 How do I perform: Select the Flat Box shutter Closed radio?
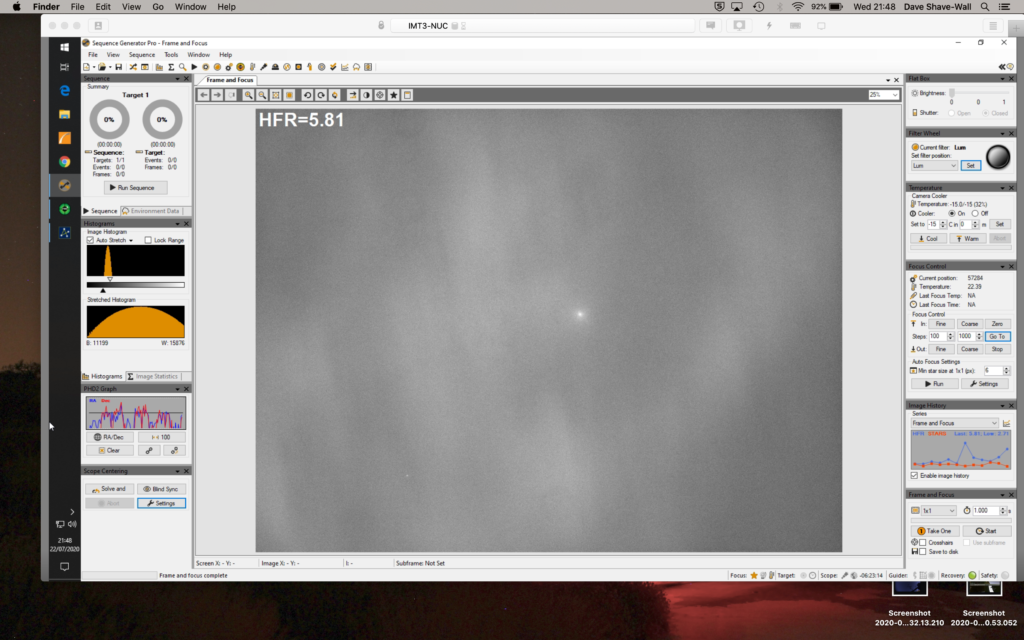(985, 113)
